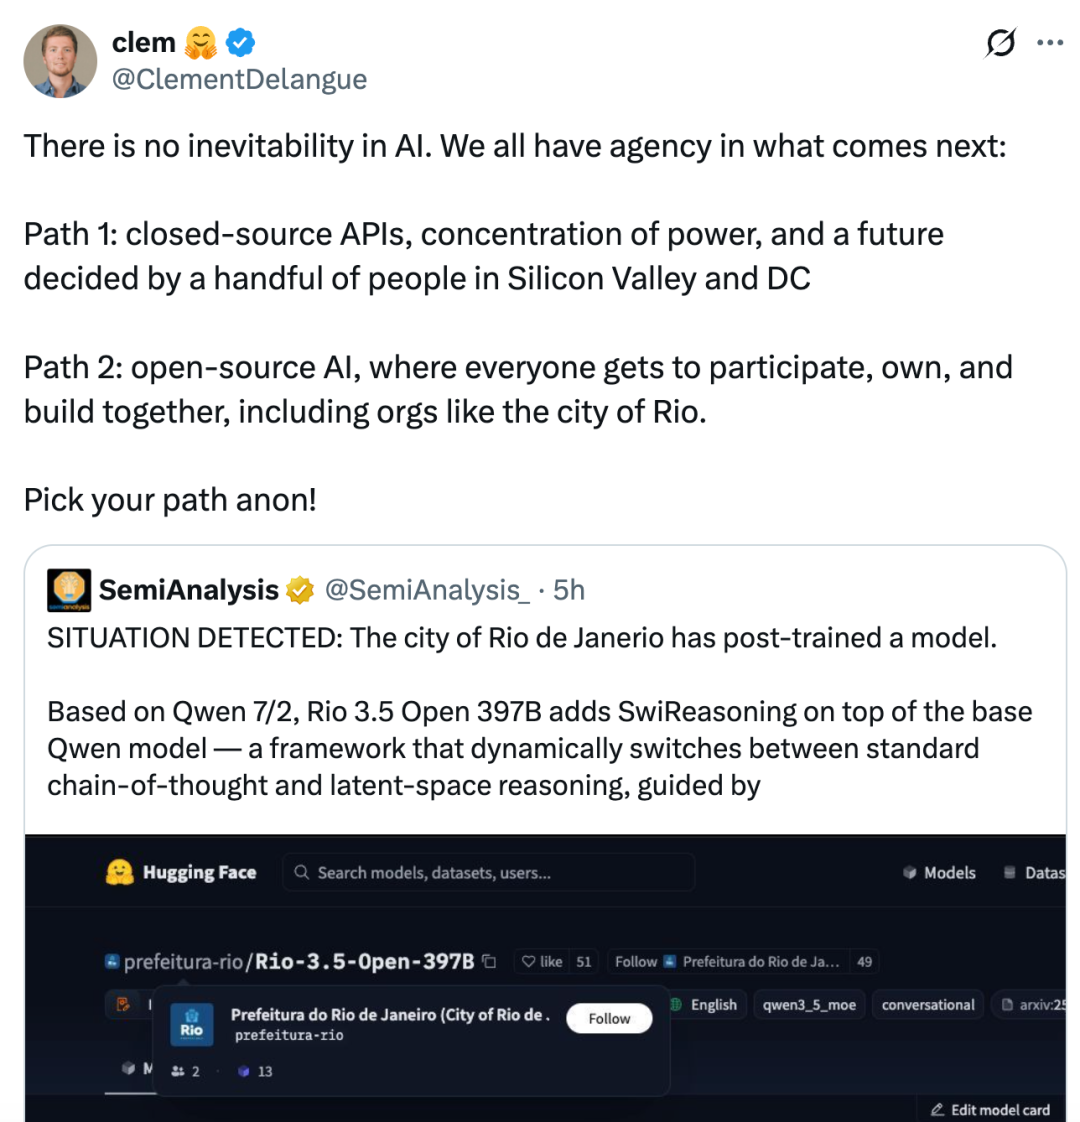Select the conversational tag
Image resolution: width=1080 pixels, height=1122 pixels.
click(928, 1005)
